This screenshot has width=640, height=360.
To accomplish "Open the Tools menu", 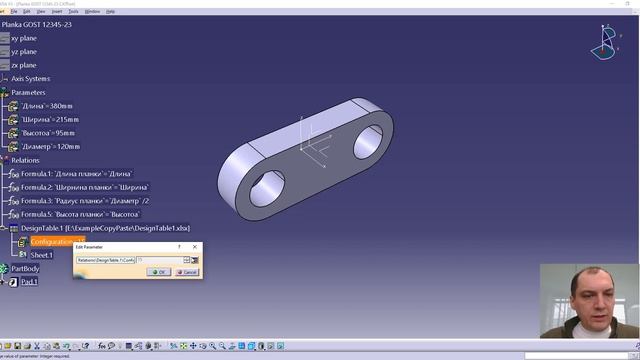I will (x=73, y=11).
